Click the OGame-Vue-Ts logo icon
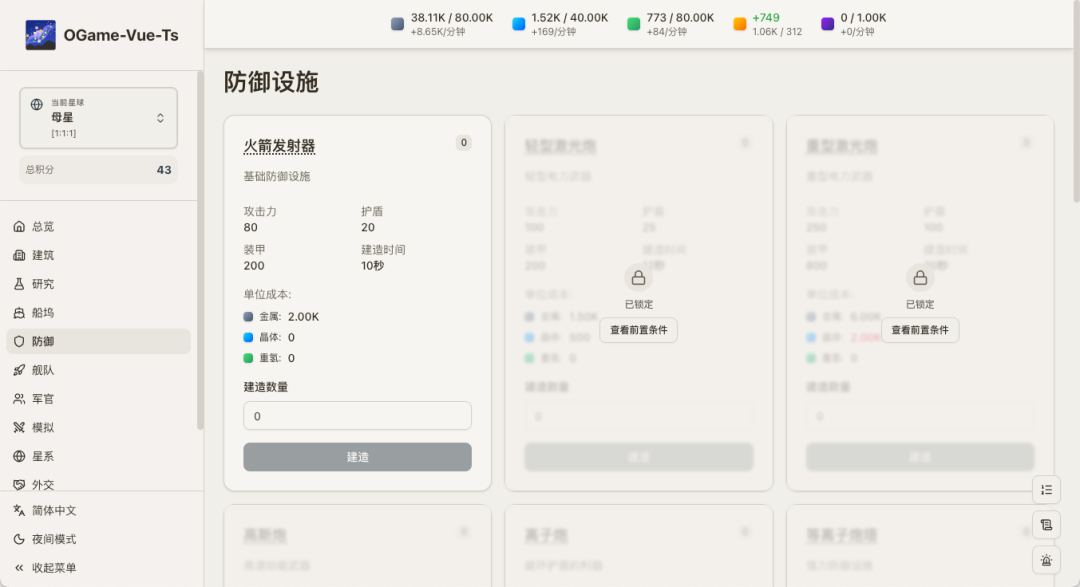This screenshot has height=587, width=1080. (x=41, y=35)
